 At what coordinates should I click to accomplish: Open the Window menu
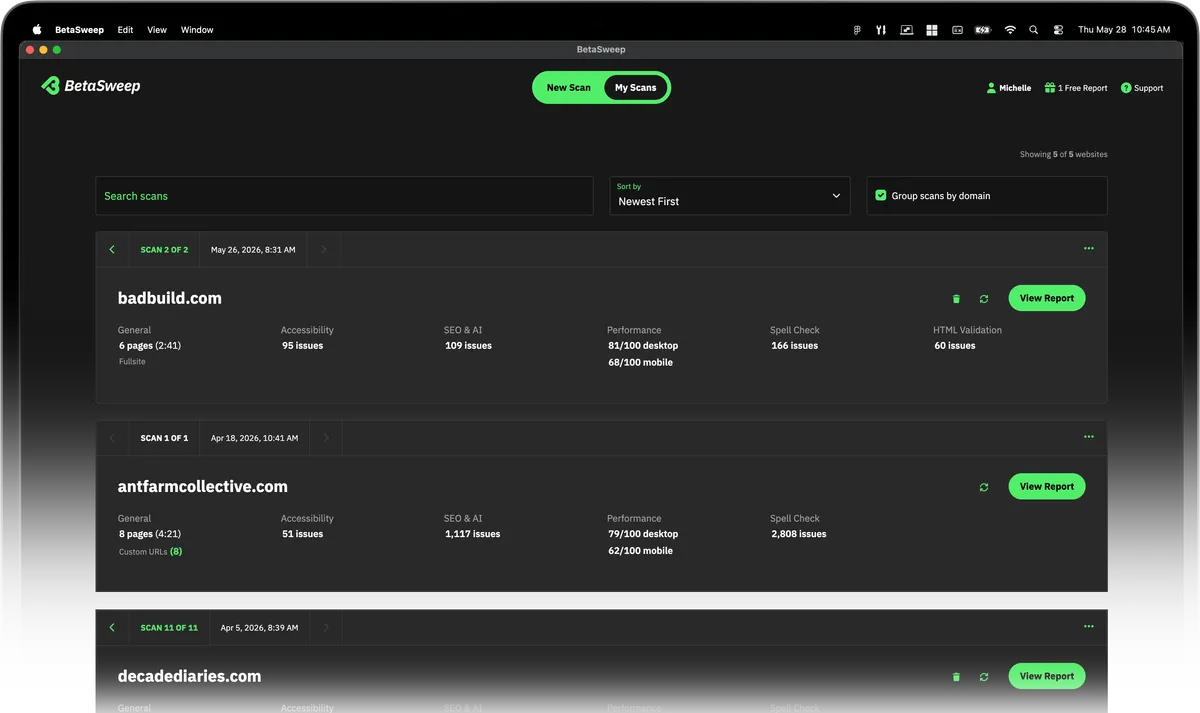pyautogui.click(x=197, y=30)
